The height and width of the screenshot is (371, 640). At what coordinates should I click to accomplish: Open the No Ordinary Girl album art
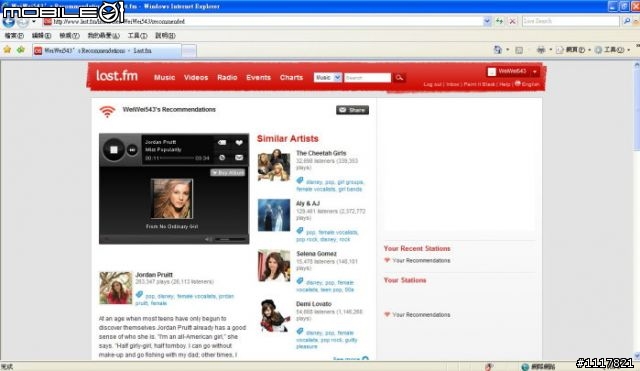pyautogui.click(x=172, y=199)
